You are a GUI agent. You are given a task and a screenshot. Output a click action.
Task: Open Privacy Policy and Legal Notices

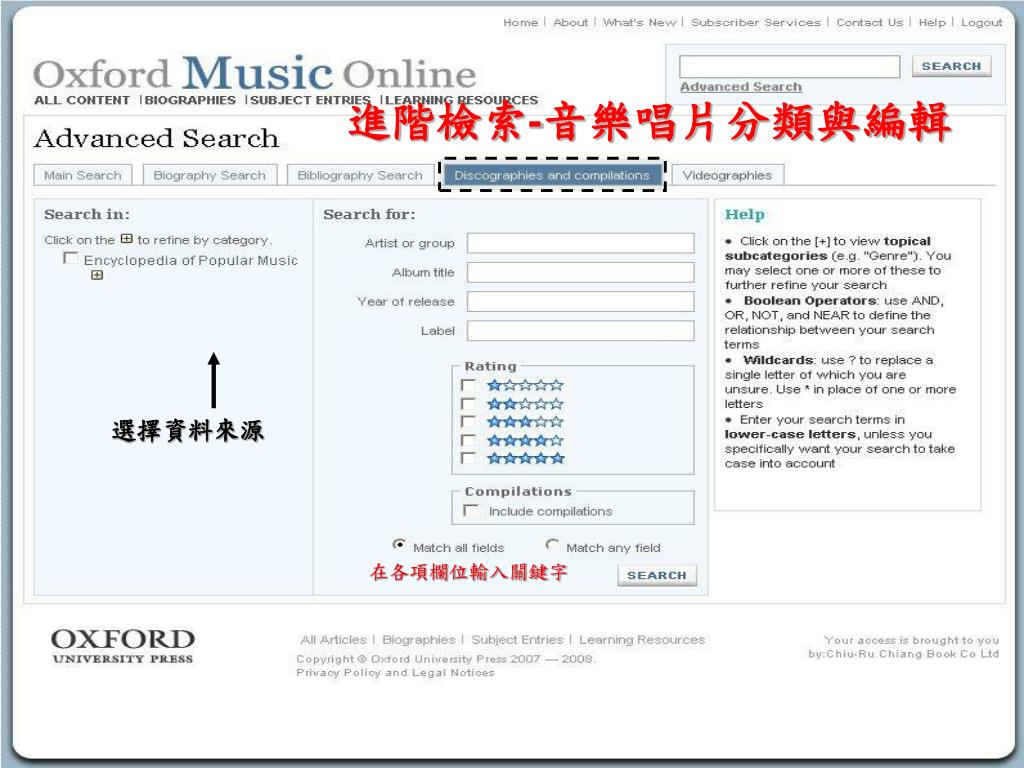(395, 673)
